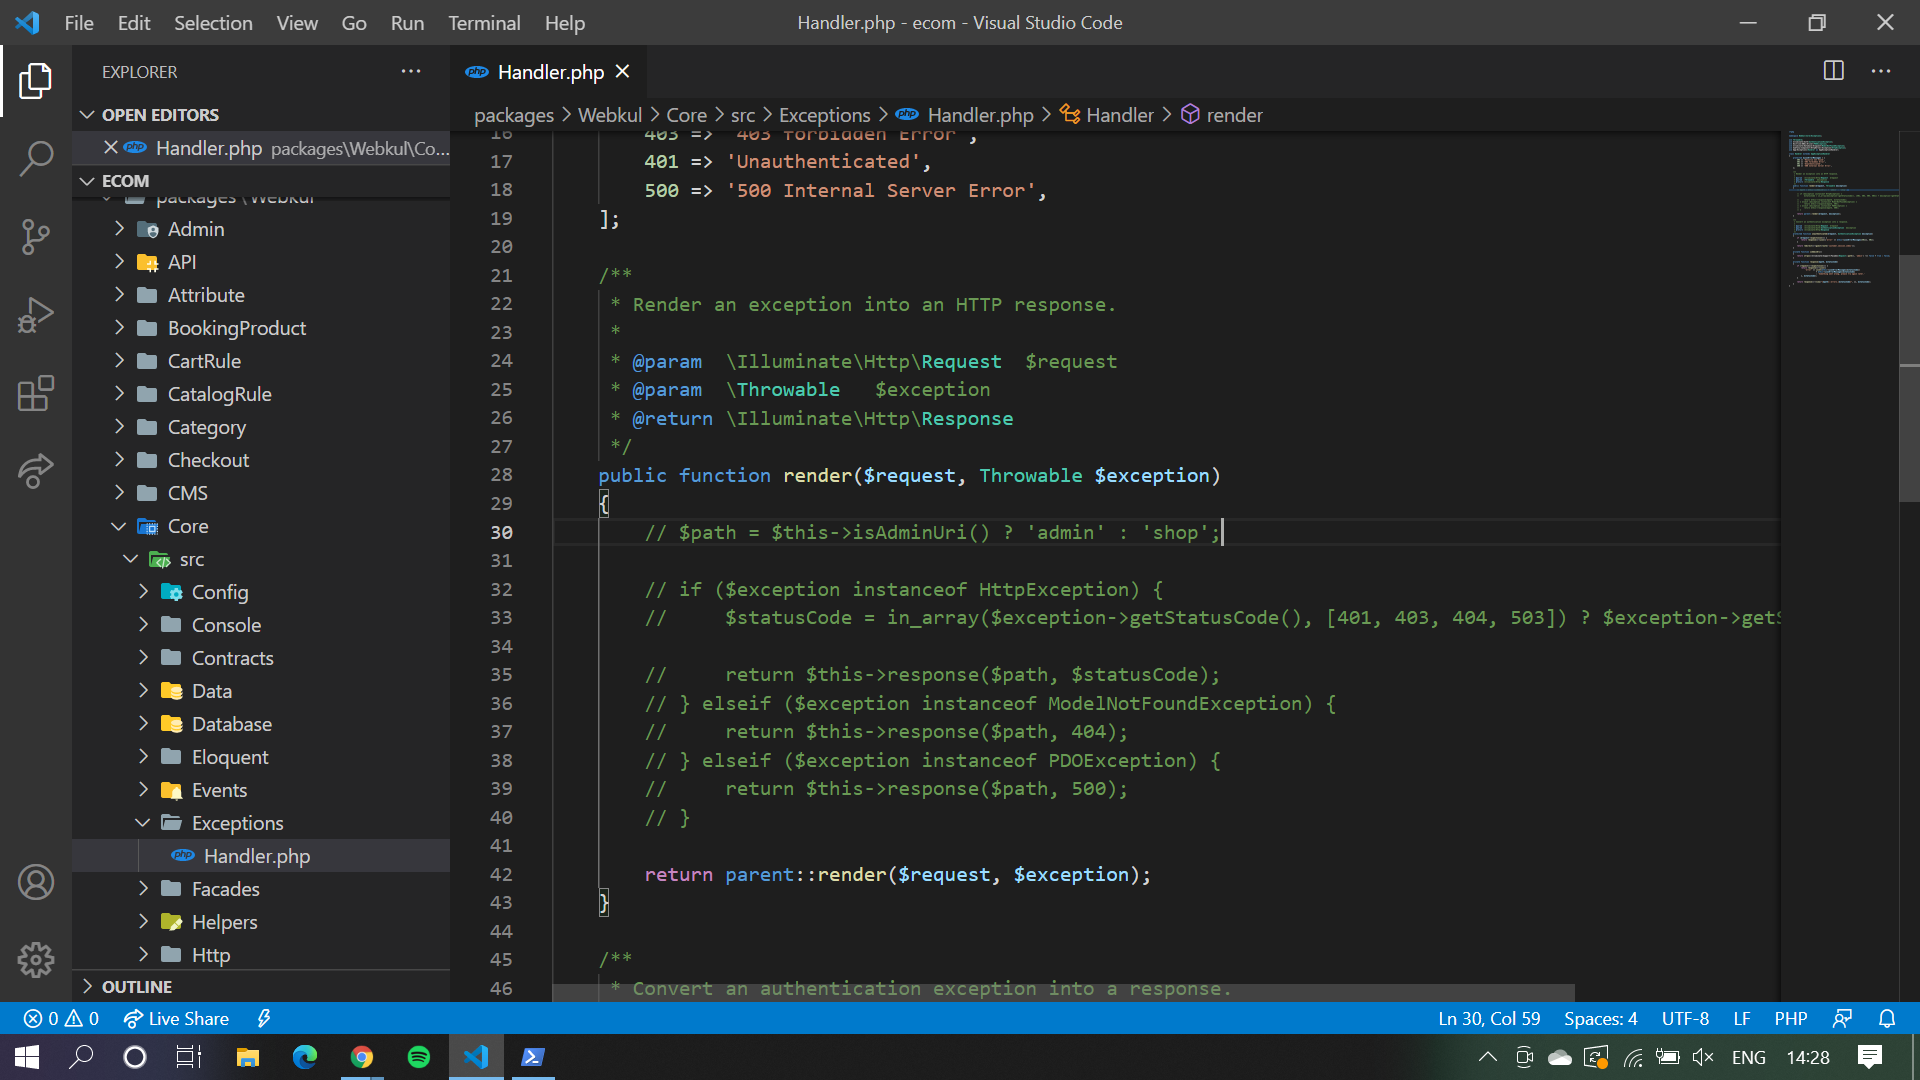Screen dimensions: 1920x1080
Task: Open the Extensions view
Action: 36,393
